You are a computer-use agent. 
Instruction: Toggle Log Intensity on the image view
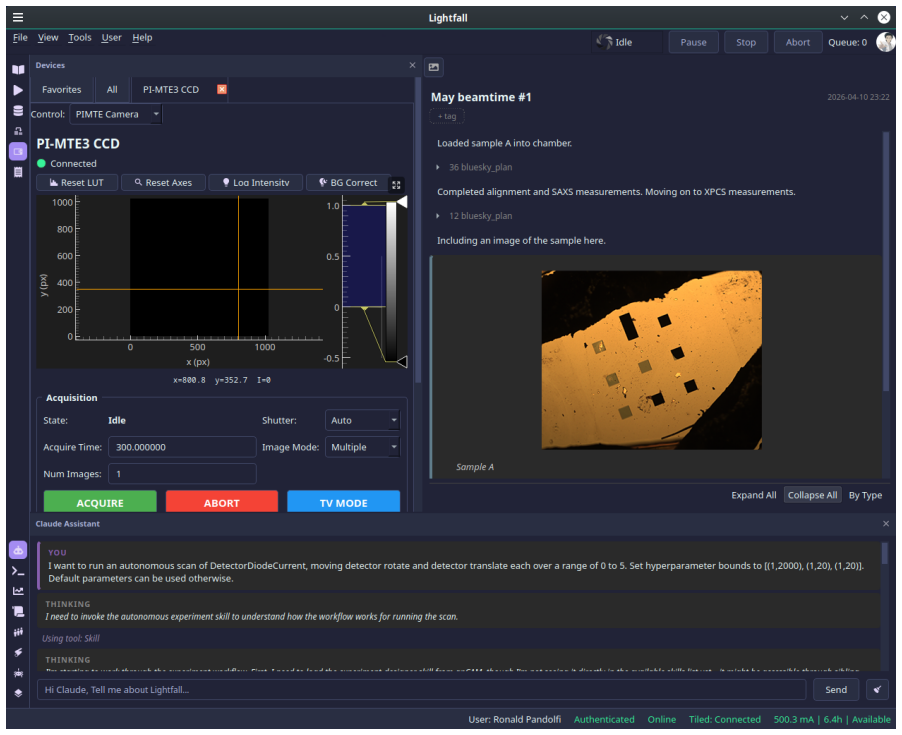[255, 182]
